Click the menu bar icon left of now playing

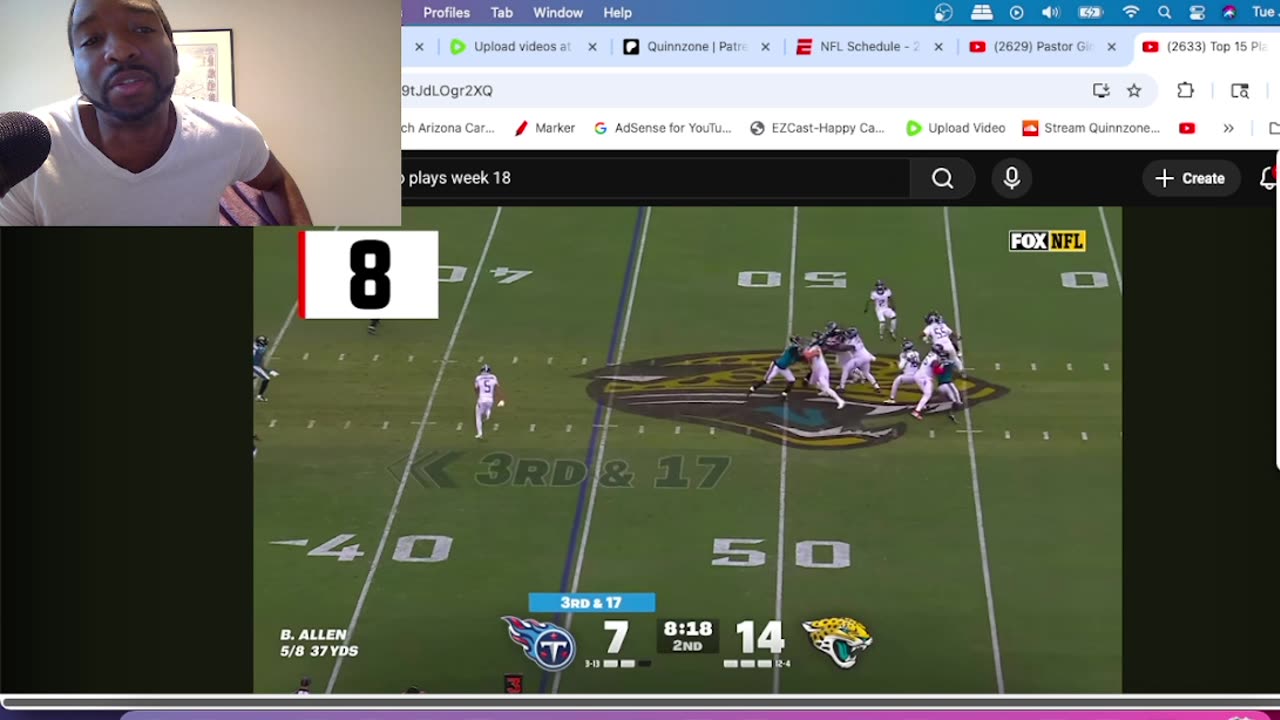pos(981,13)
